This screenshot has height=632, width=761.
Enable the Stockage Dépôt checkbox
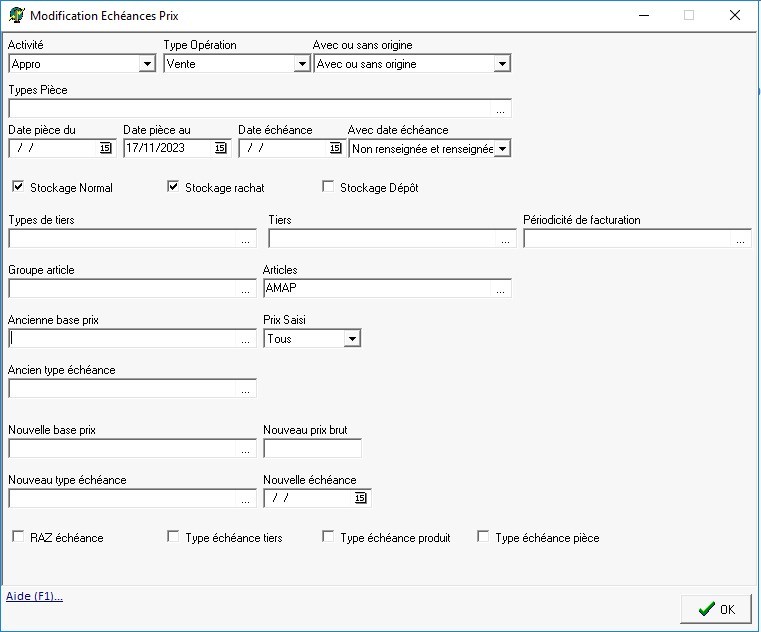point(328,187)
